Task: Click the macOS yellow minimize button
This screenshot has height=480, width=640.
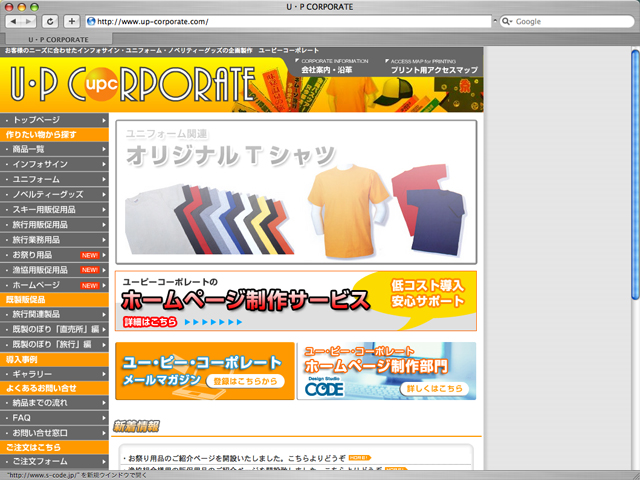Action: point(22,7)
